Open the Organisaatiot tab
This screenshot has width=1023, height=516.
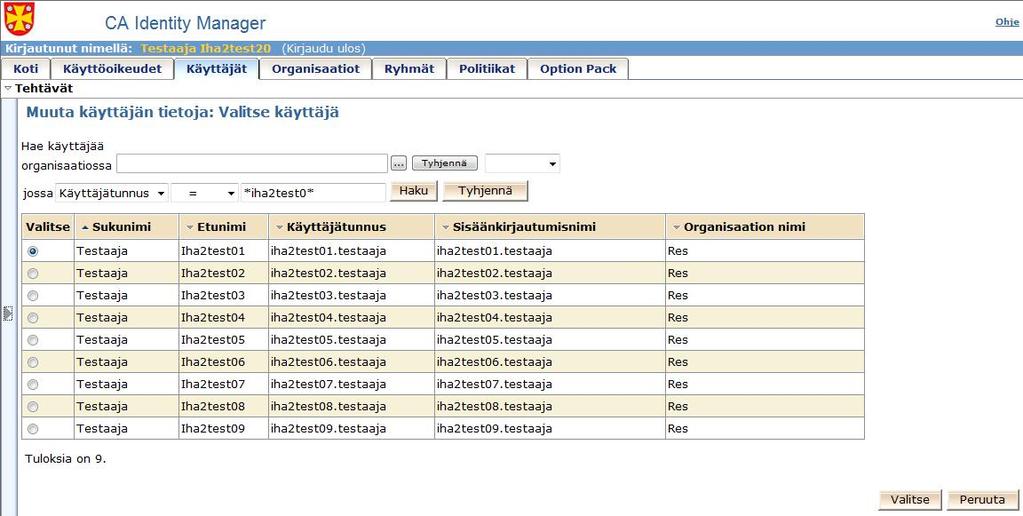click(x=316, y=69)
